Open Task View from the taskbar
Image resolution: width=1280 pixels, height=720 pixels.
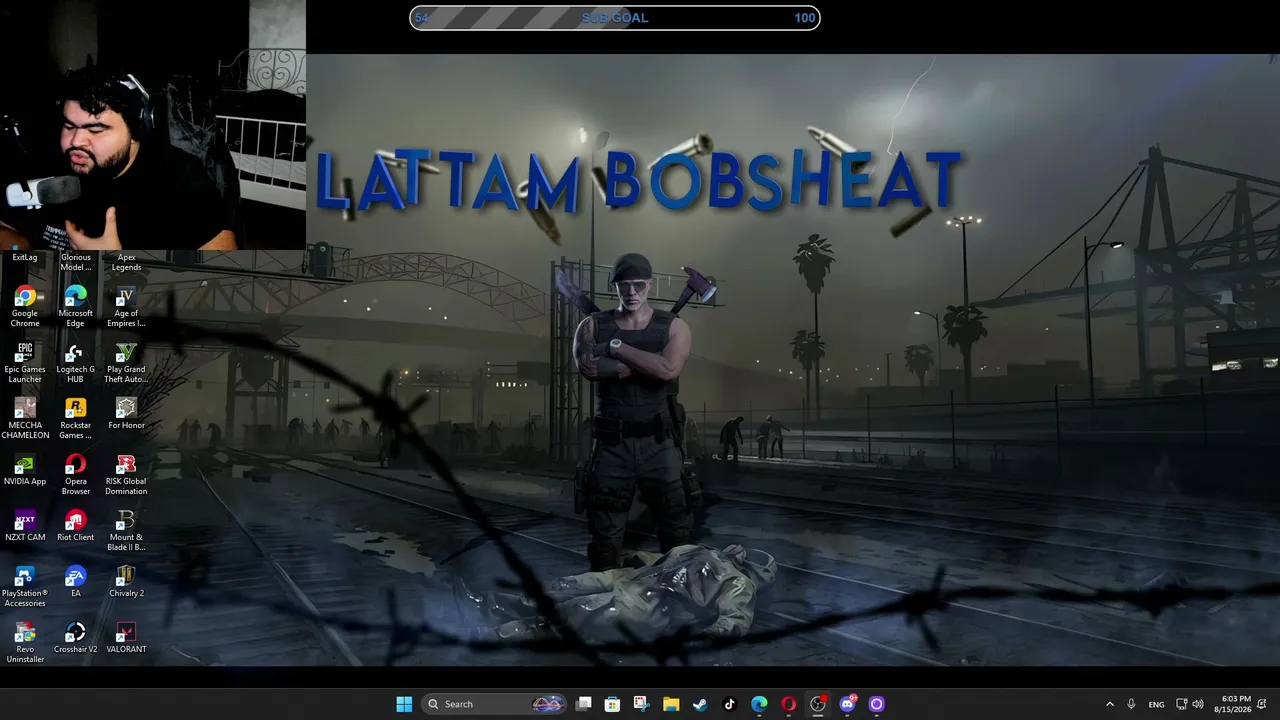point(584,704)
